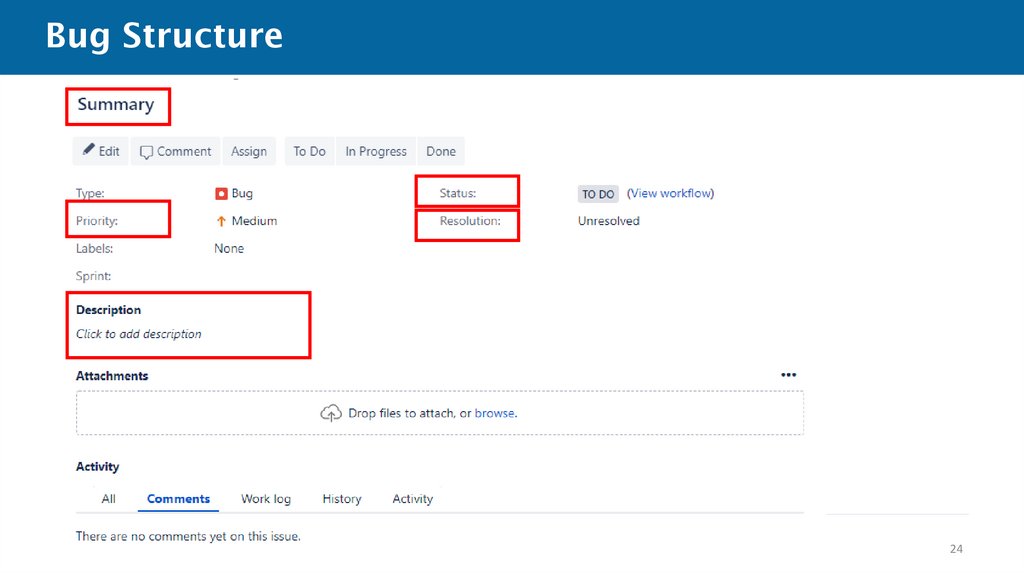The width and height of the screenshot is (1024, 574).
Task: Open the Work log tab
Action: coord(266,499)
